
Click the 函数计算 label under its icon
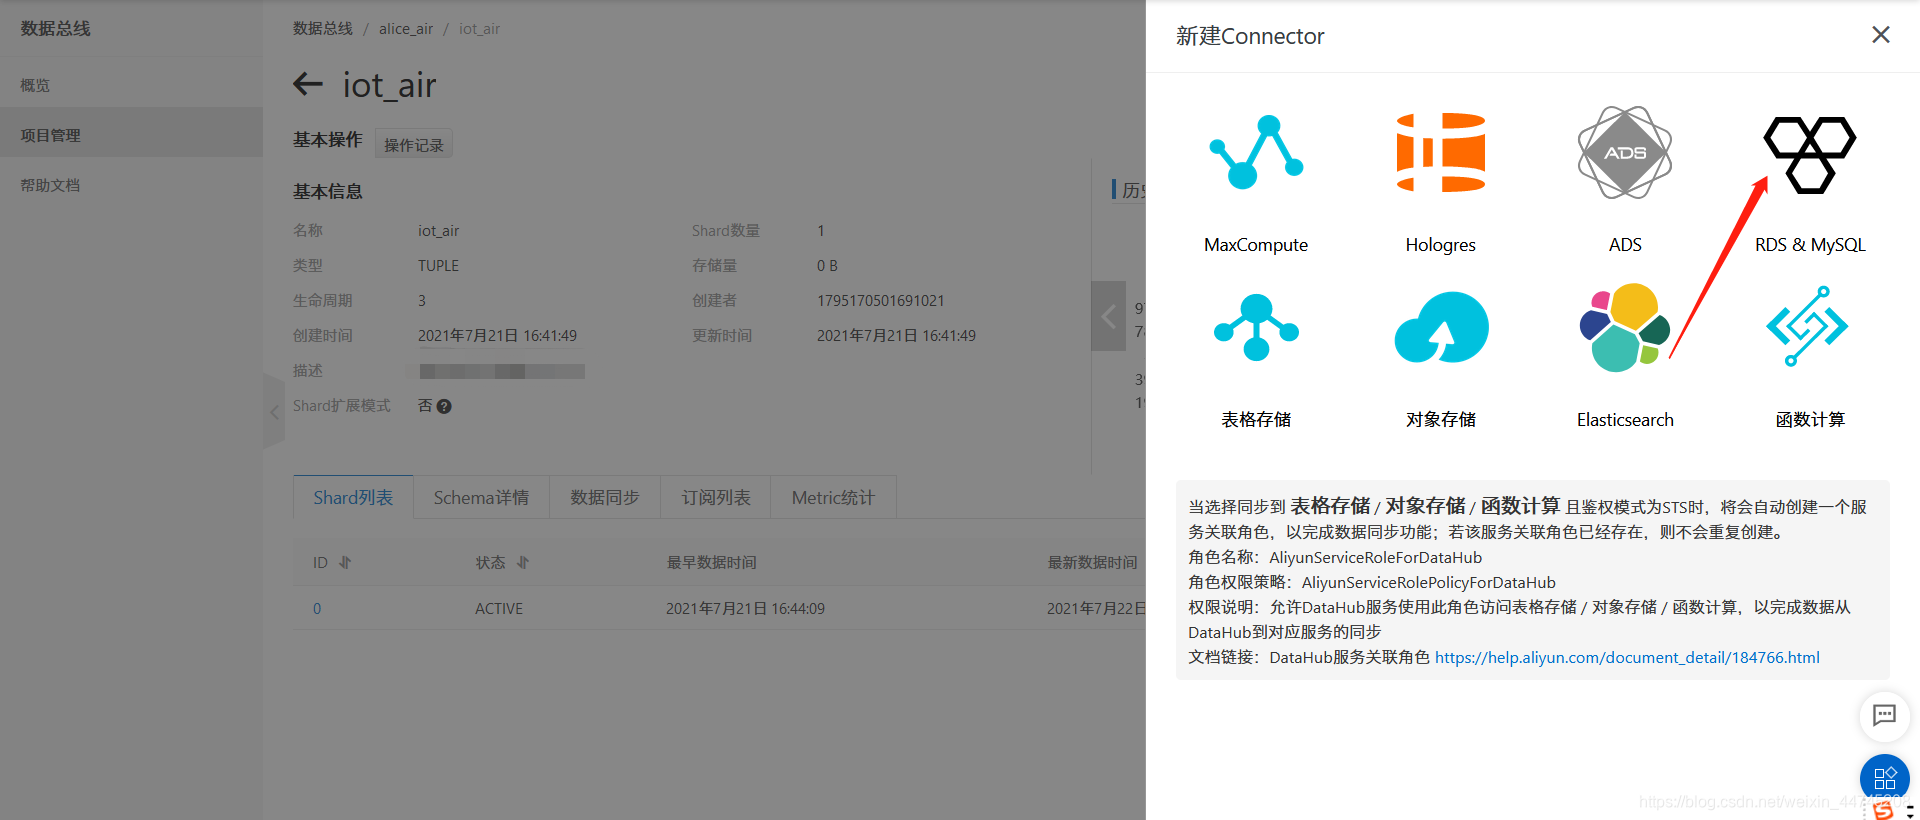pos(1810,420)
